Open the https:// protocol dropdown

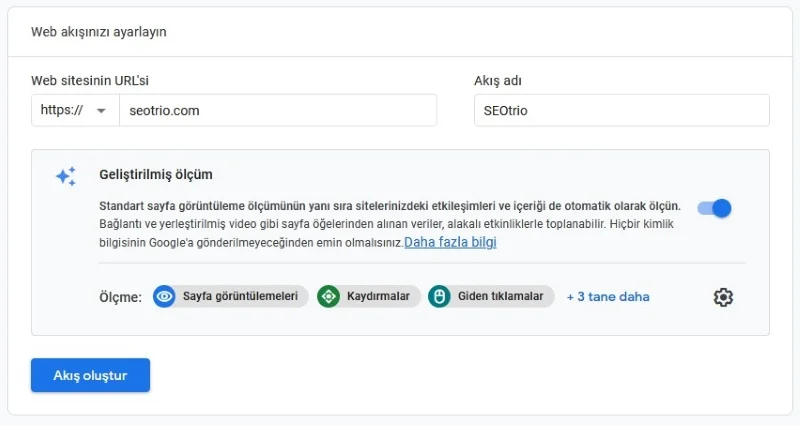click(74, 111)
